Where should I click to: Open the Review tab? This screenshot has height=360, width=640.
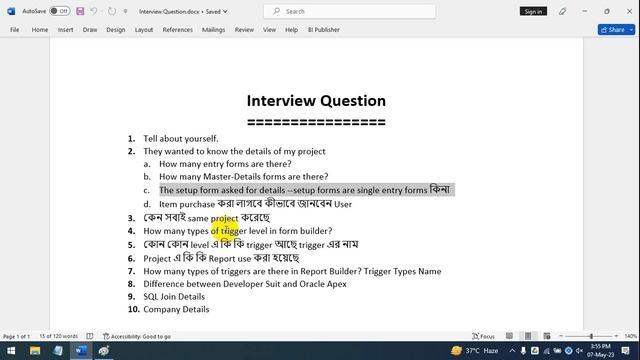(x=244, y=30)
